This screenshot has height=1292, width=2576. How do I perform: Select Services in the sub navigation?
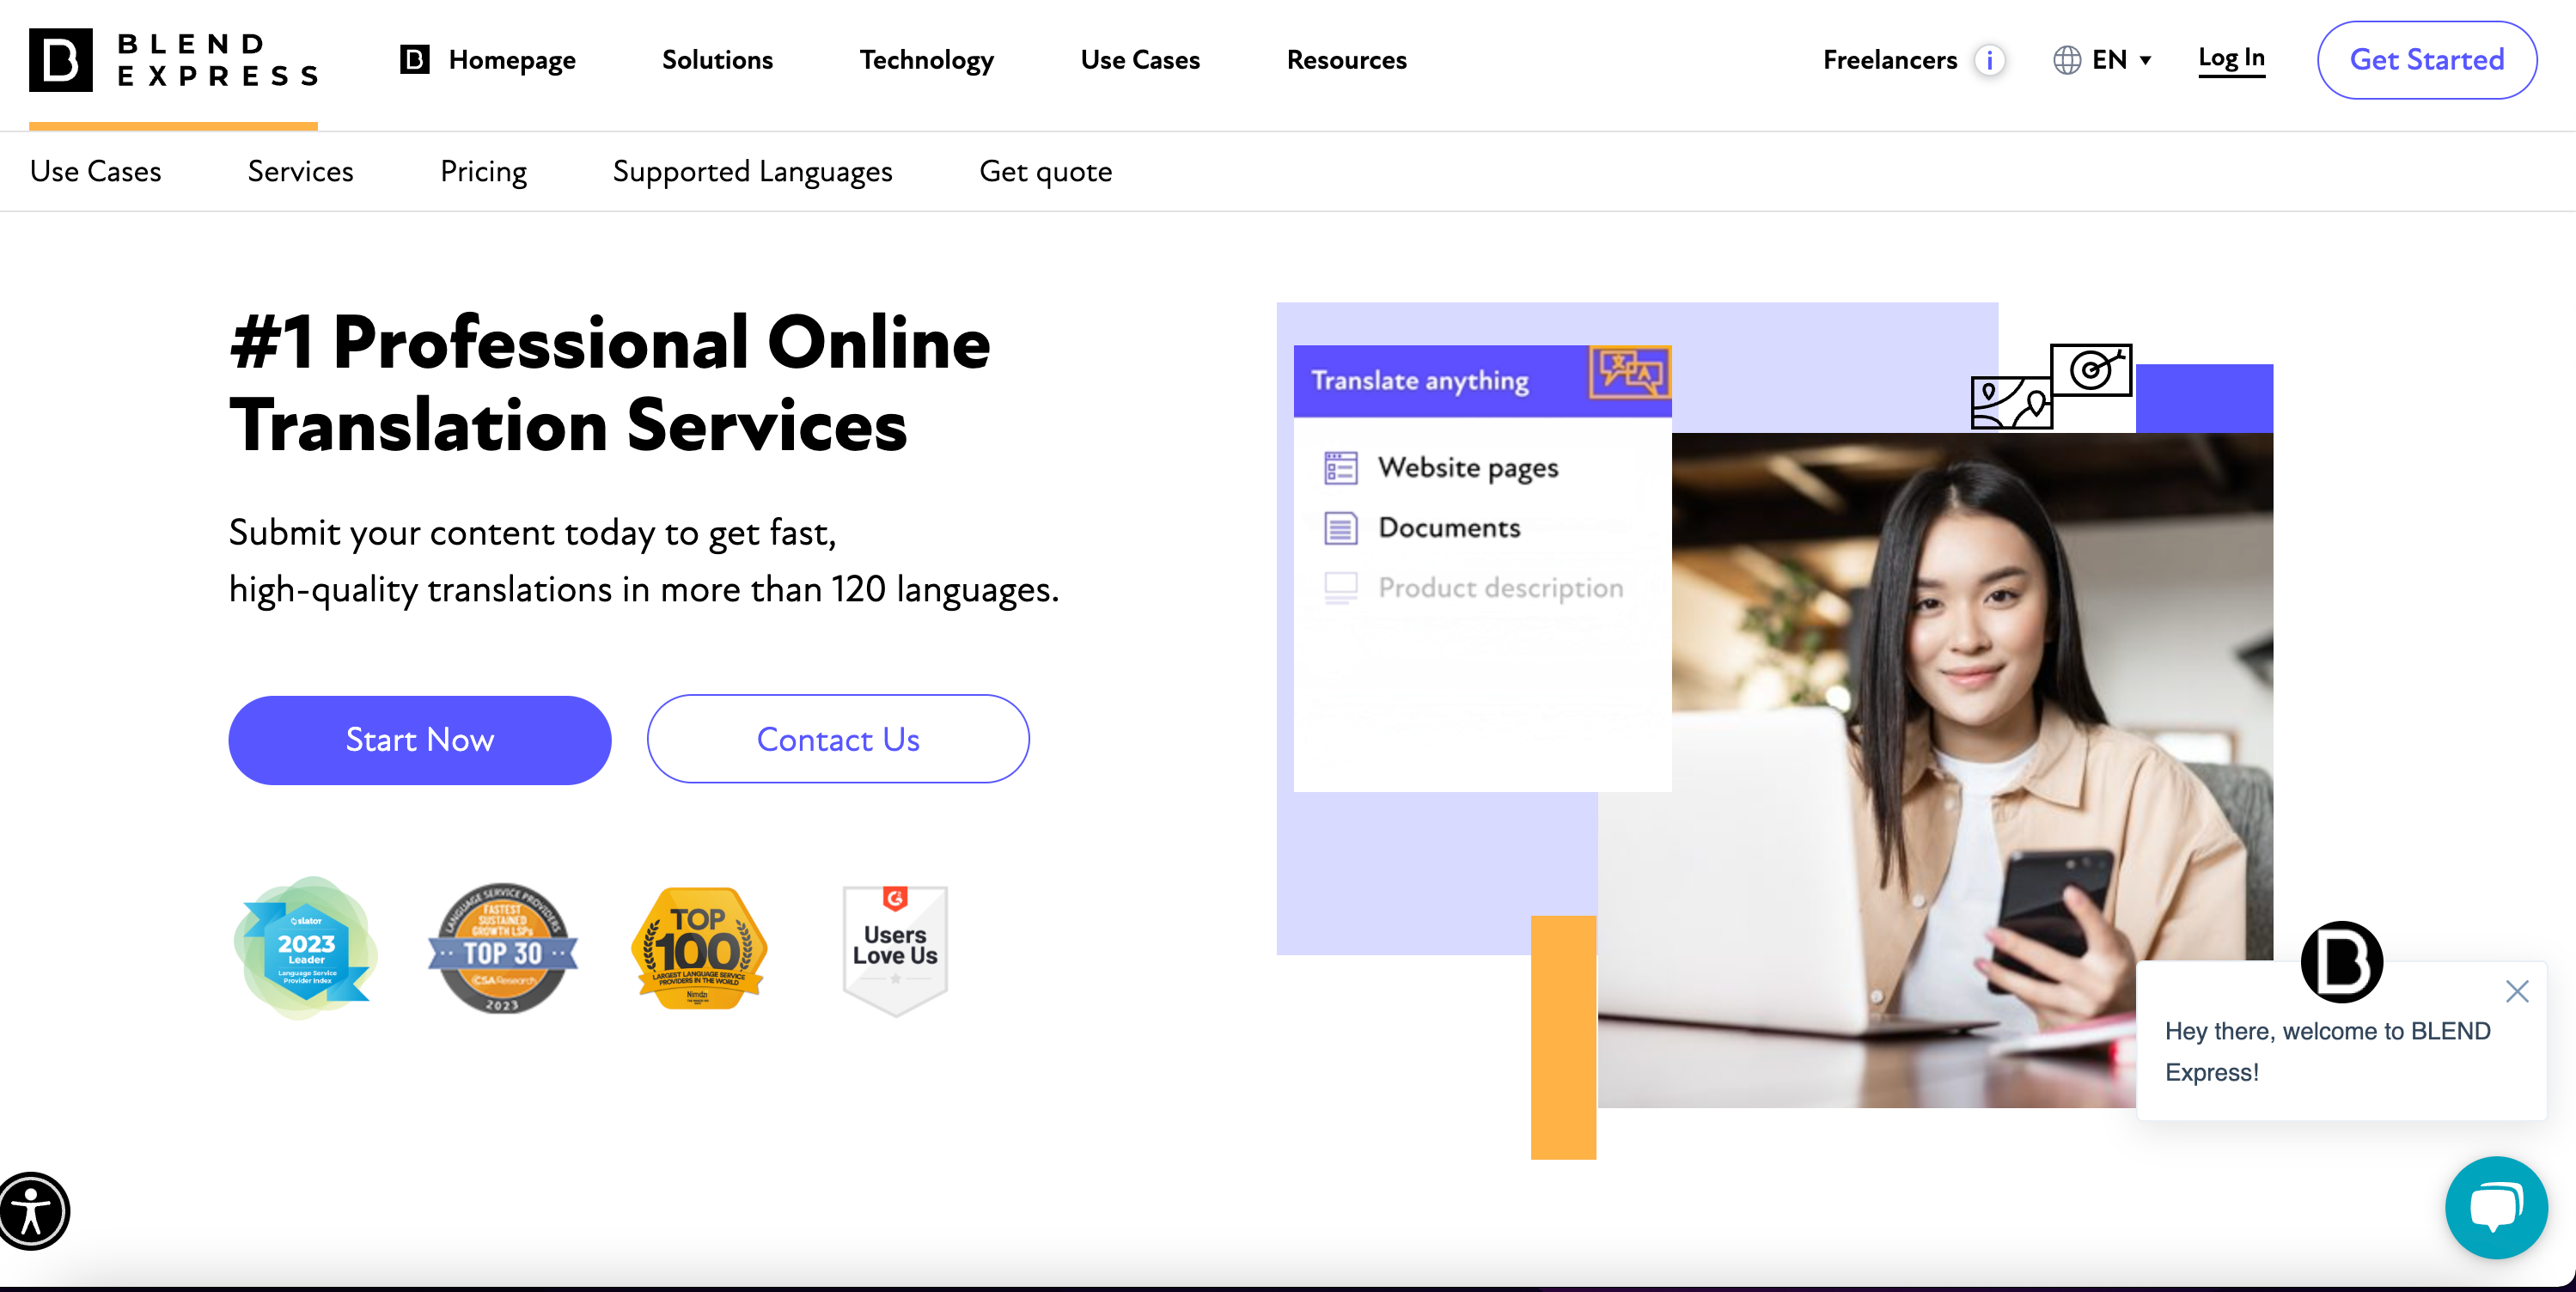click(300, 171)
